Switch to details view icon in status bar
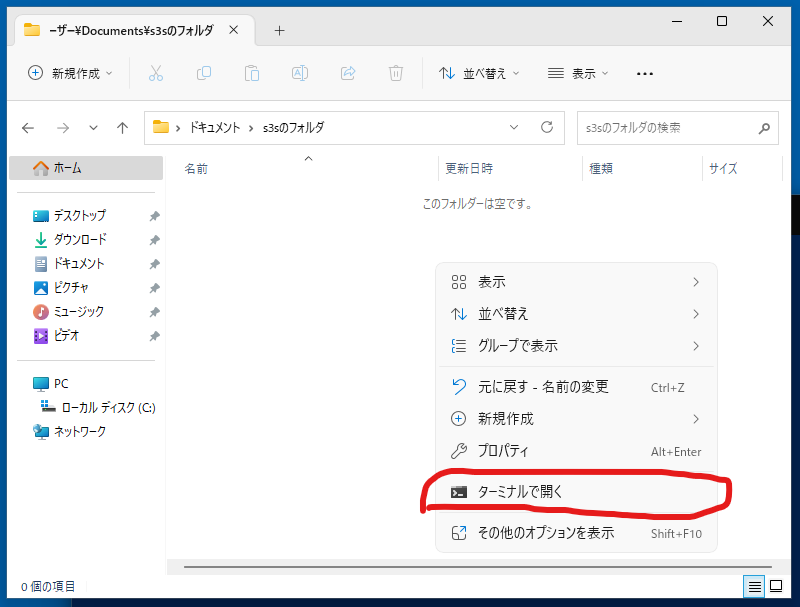 coord(754,587)
